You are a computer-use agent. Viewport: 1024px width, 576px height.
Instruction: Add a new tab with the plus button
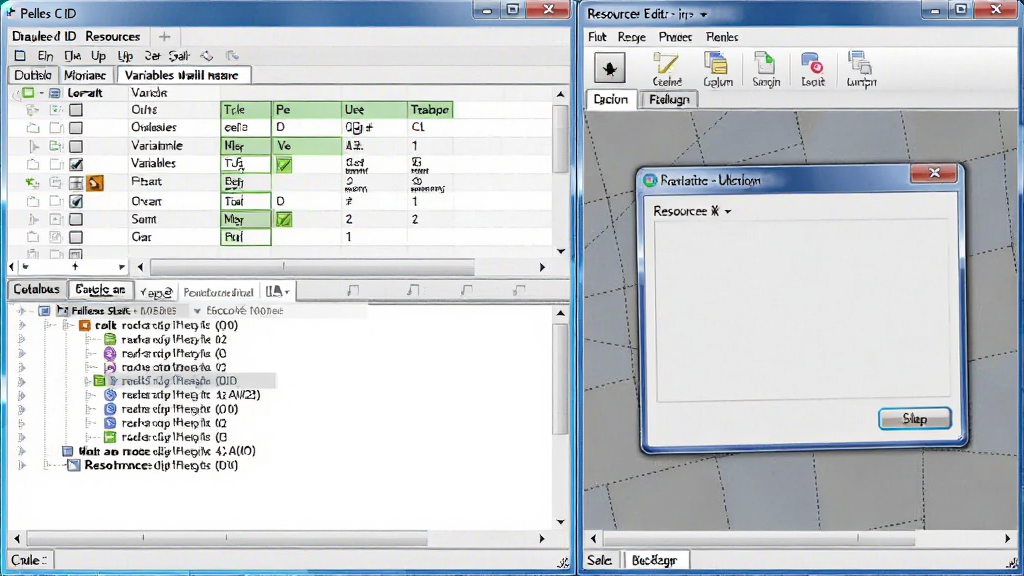pyautogui.click(x=165, y=37)
